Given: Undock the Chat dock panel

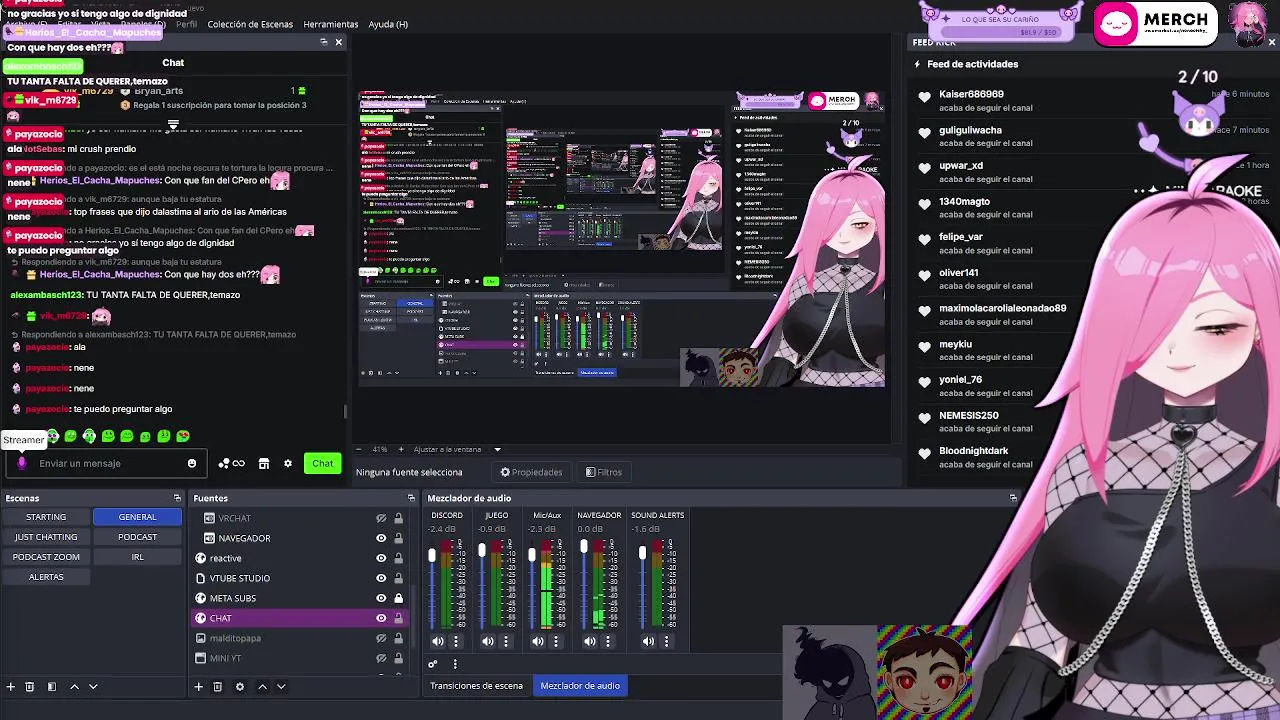Looking at the screenshot, I should (324, 42).
